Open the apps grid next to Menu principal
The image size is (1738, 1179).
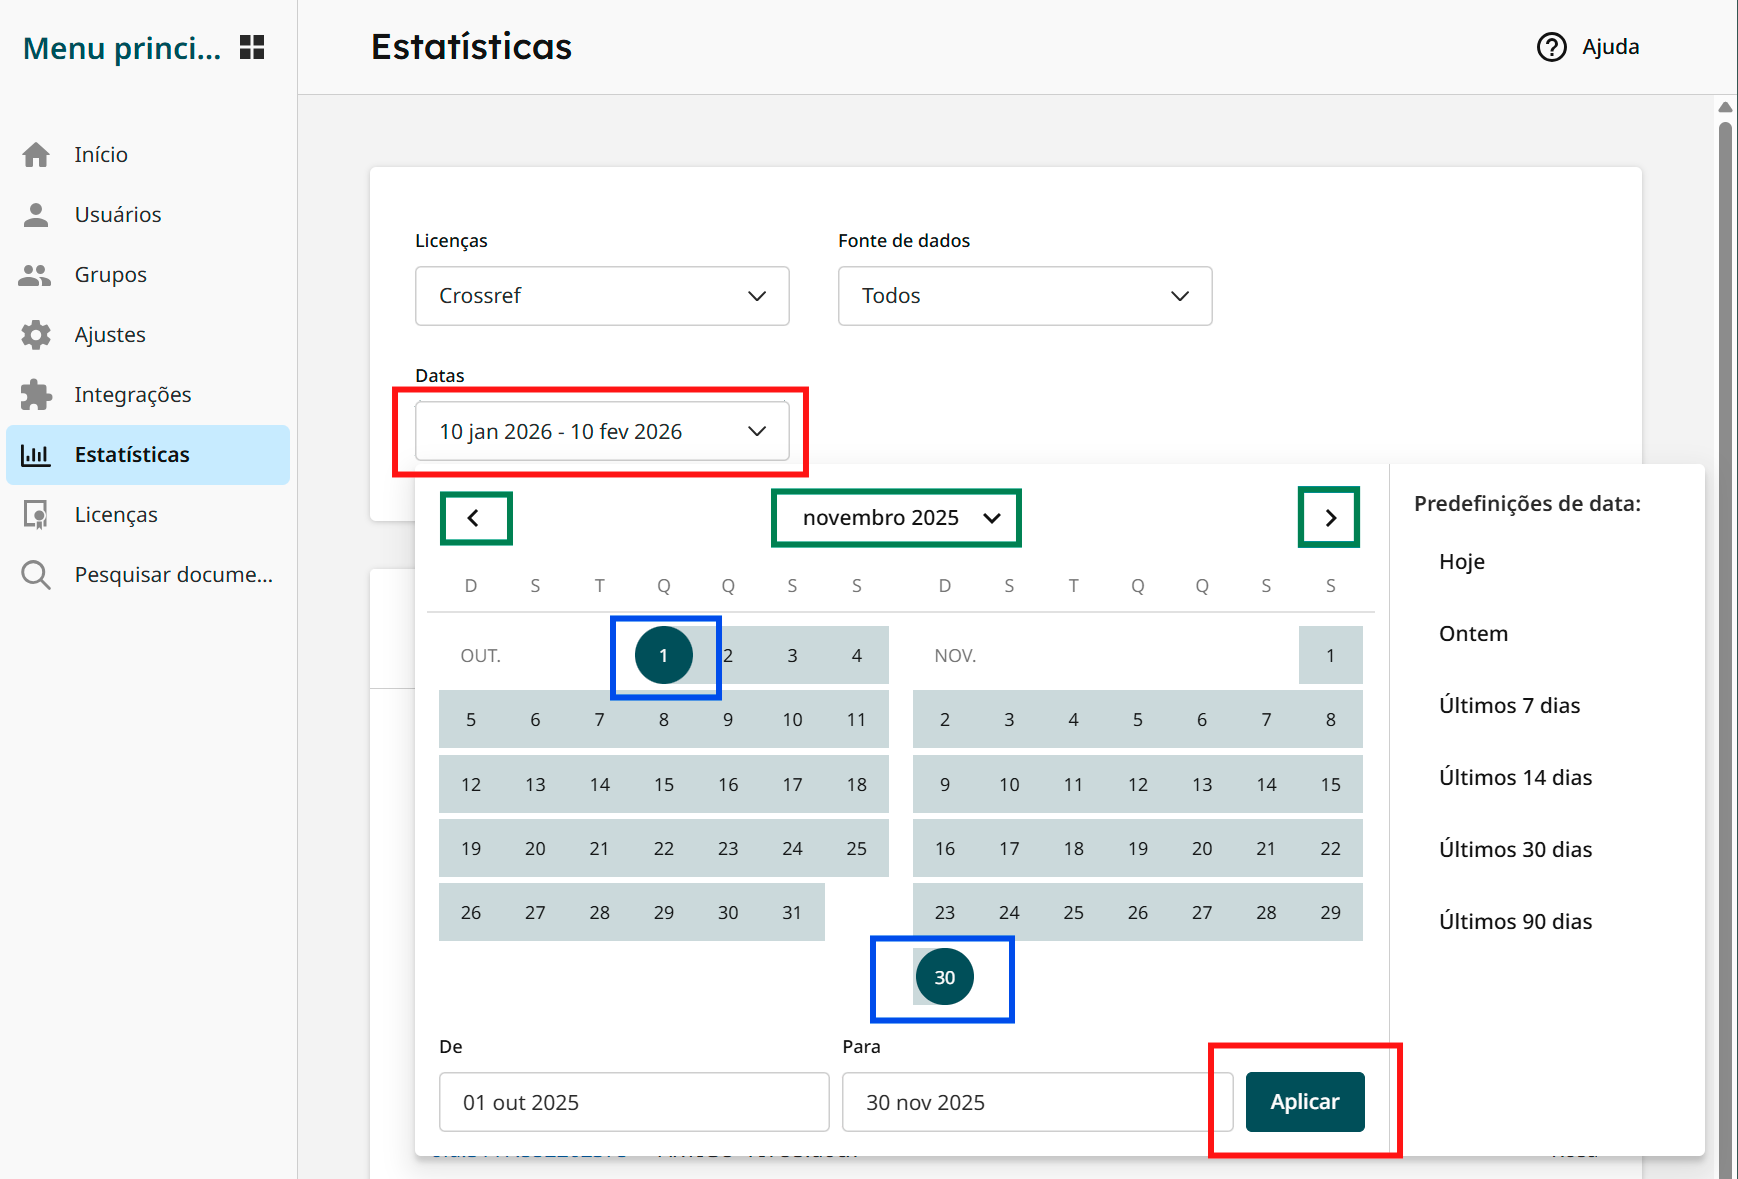[x=253, y=46]
